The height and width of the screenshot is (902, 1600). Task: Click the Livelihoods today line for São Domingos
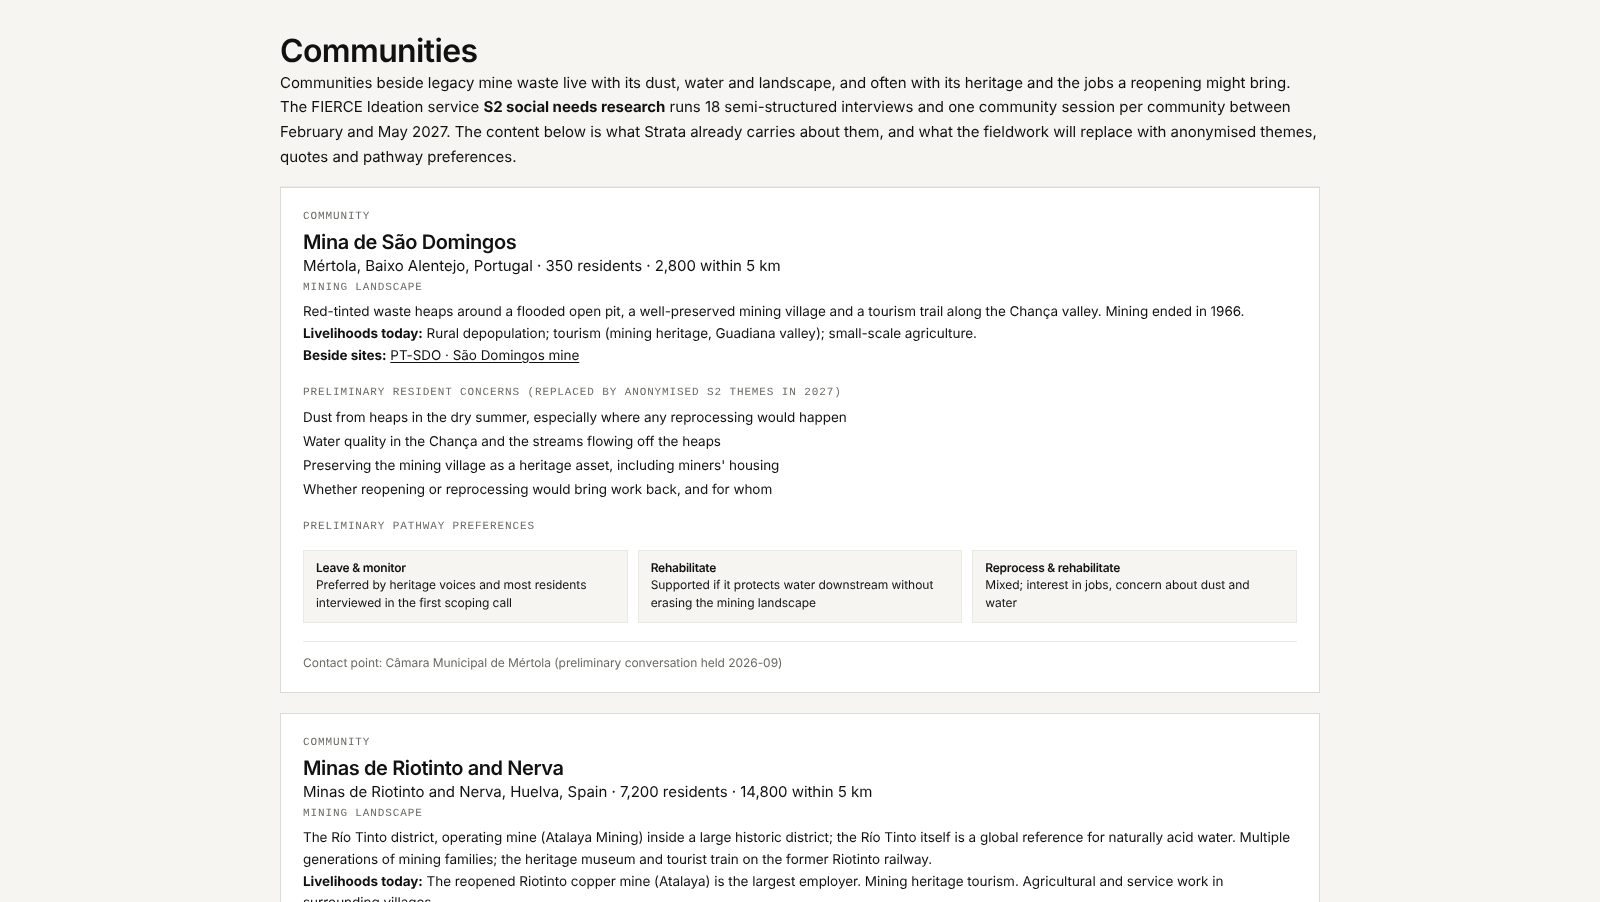click(x=639, y=333)
